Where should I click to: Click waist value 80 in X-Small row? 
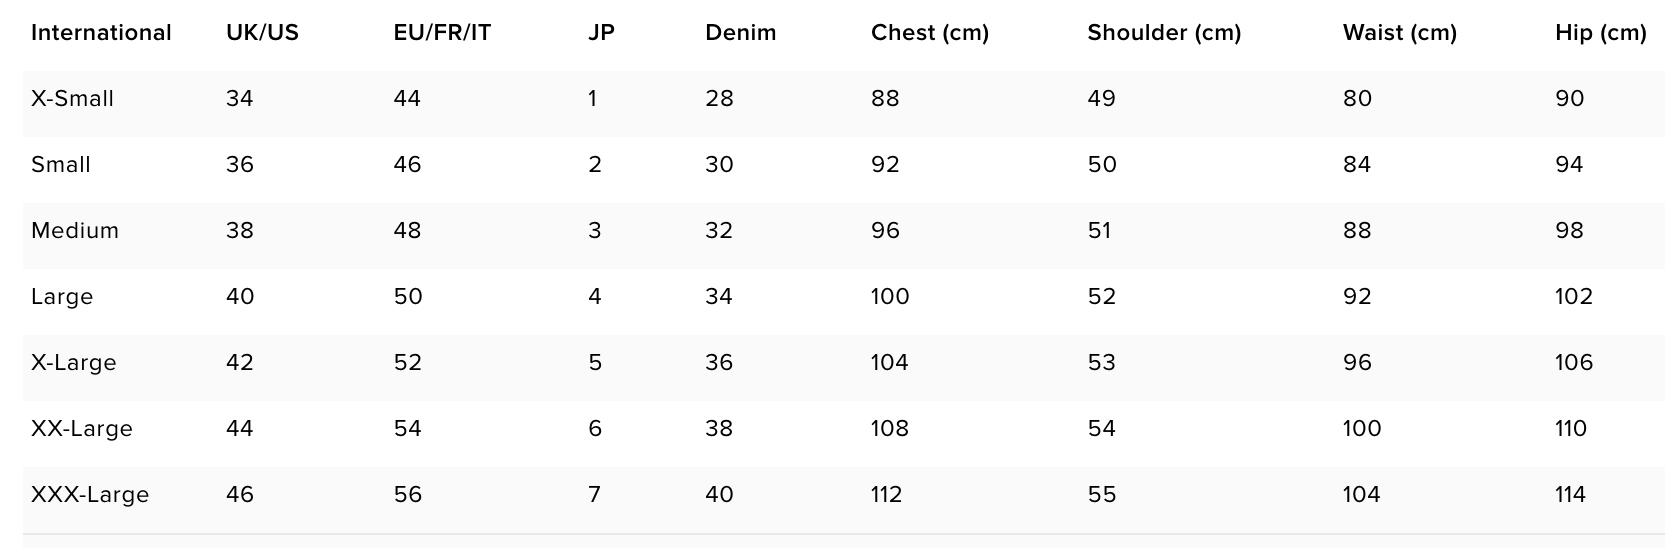(1357, 98)
